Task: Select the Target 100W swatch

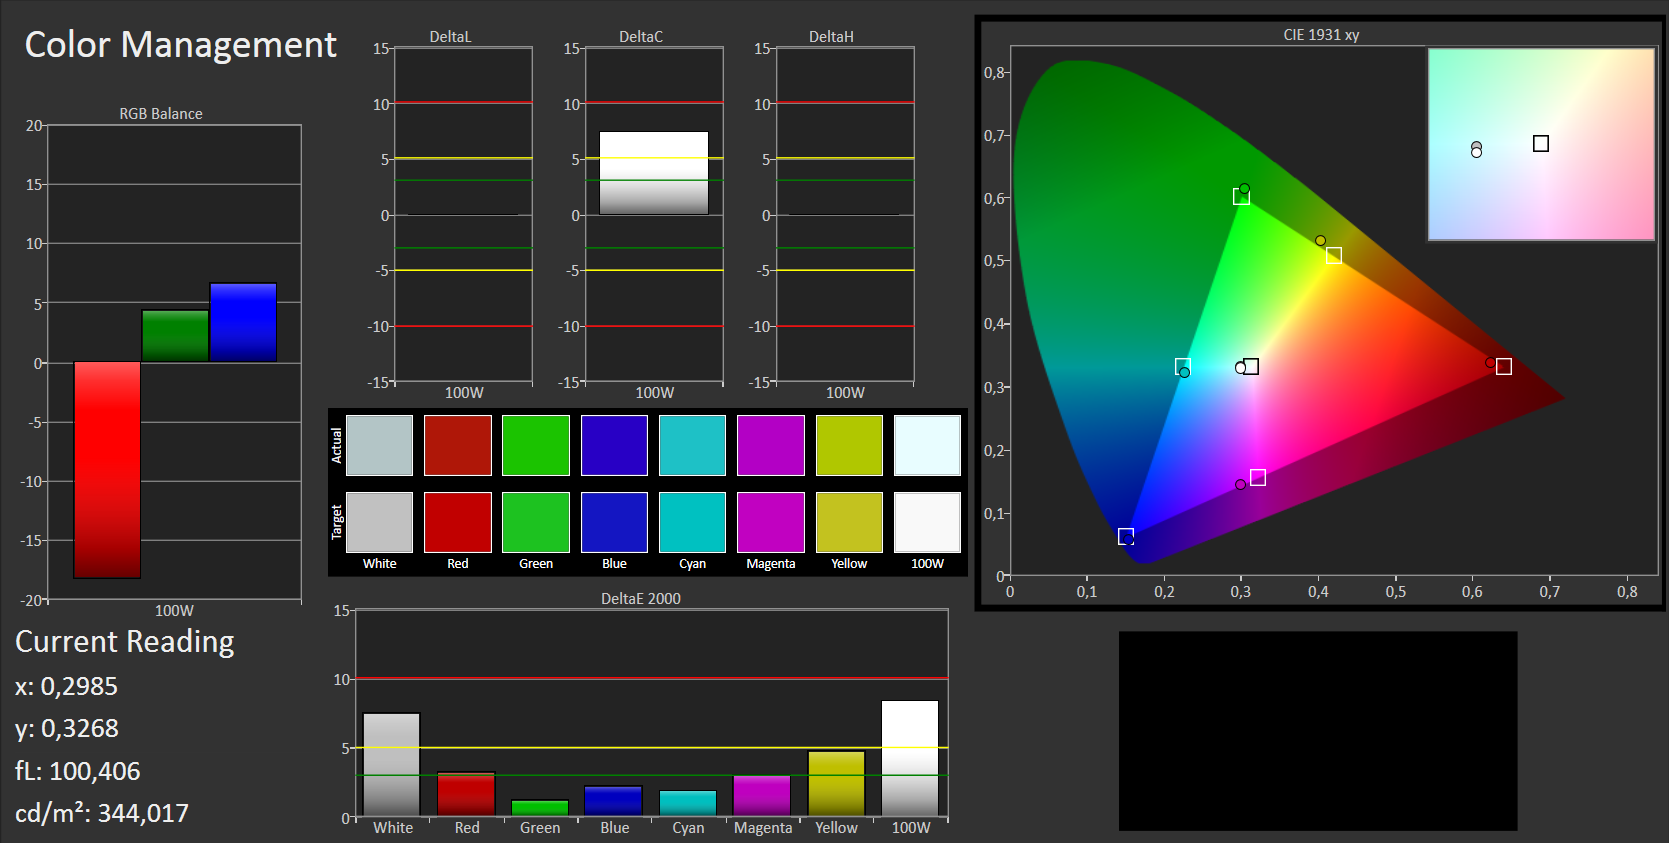Action: [x=927, y=522]
